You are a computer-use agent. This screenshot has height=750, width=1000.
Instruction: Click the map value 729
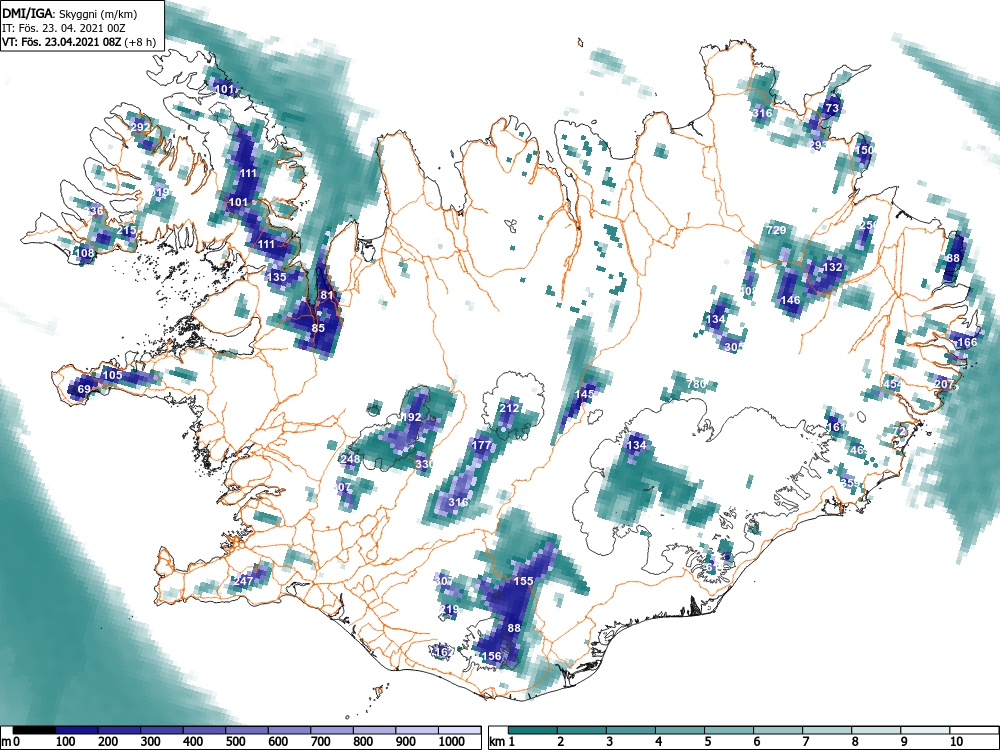[776, 230]
